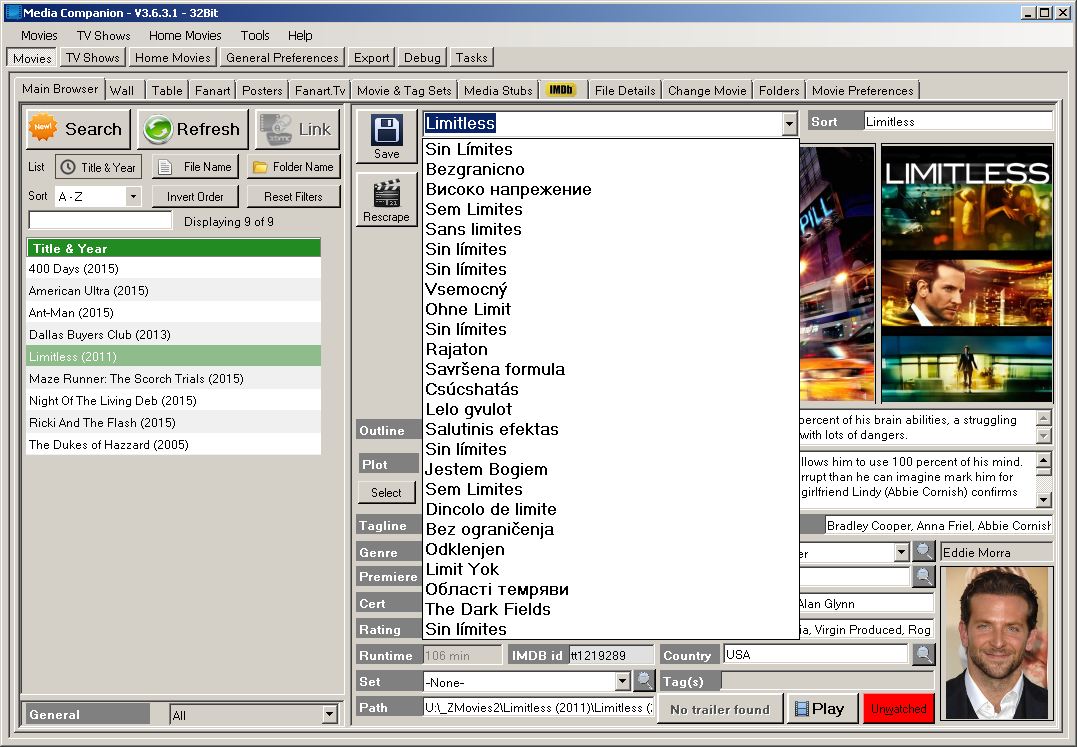Open the Debug tab
Viewport: 1077px width, 747px height.
coord(422,58)
